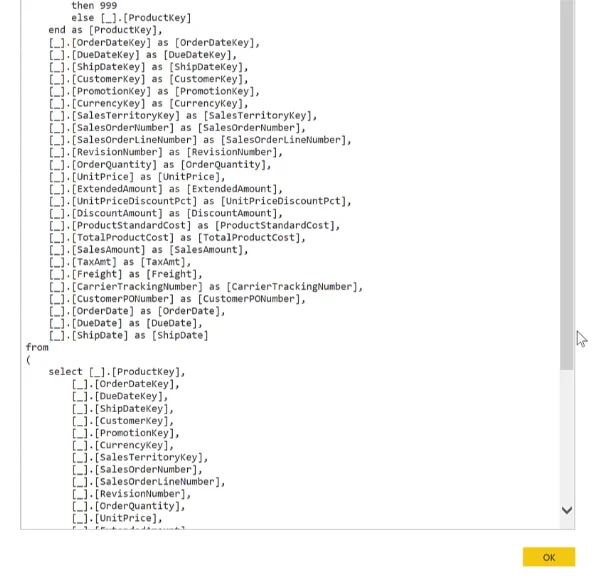Click the opening parenthesis line after from

click(x=28, y=360)
